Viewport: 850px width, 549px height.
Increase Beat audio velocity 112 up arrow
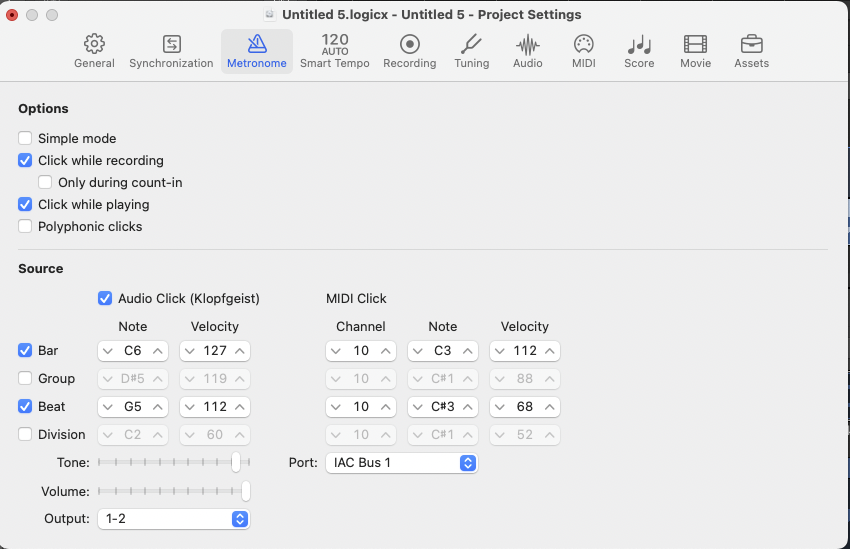pyautogui.click(x=240, y=406)
